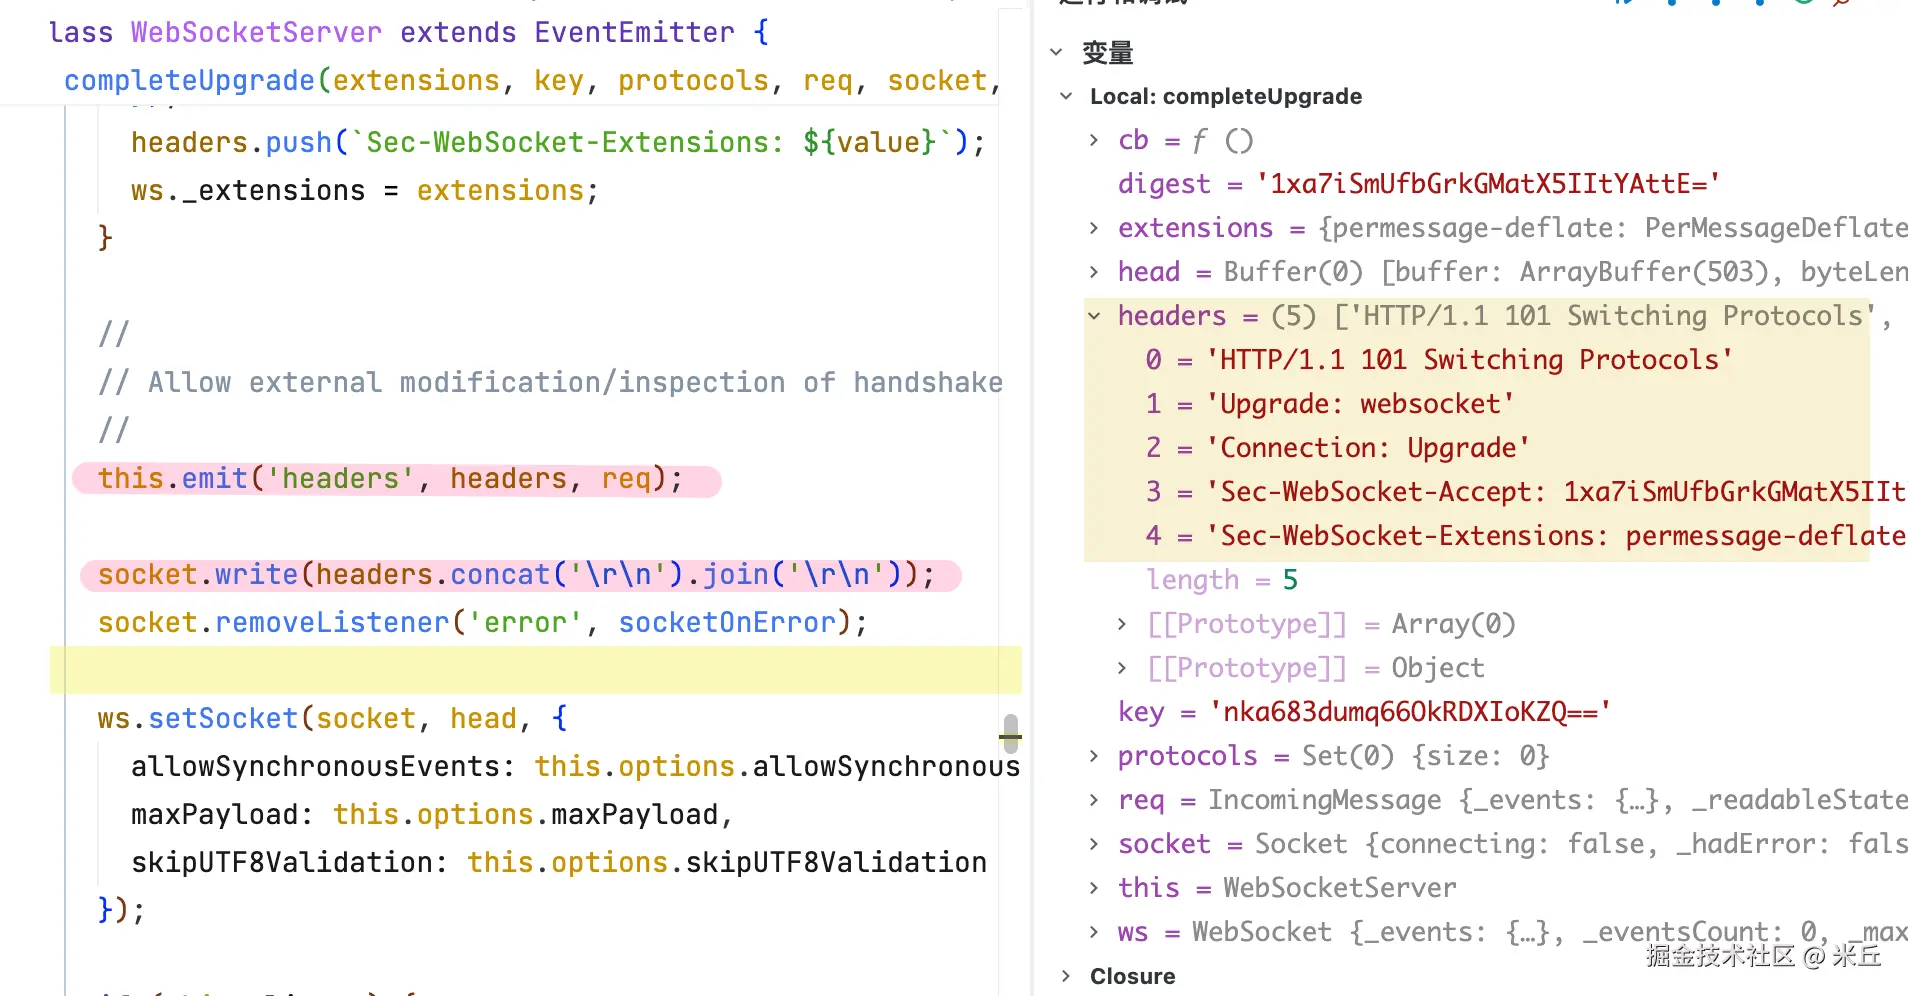
Task: Expand the protocols Set variable
Action: 1094,756
